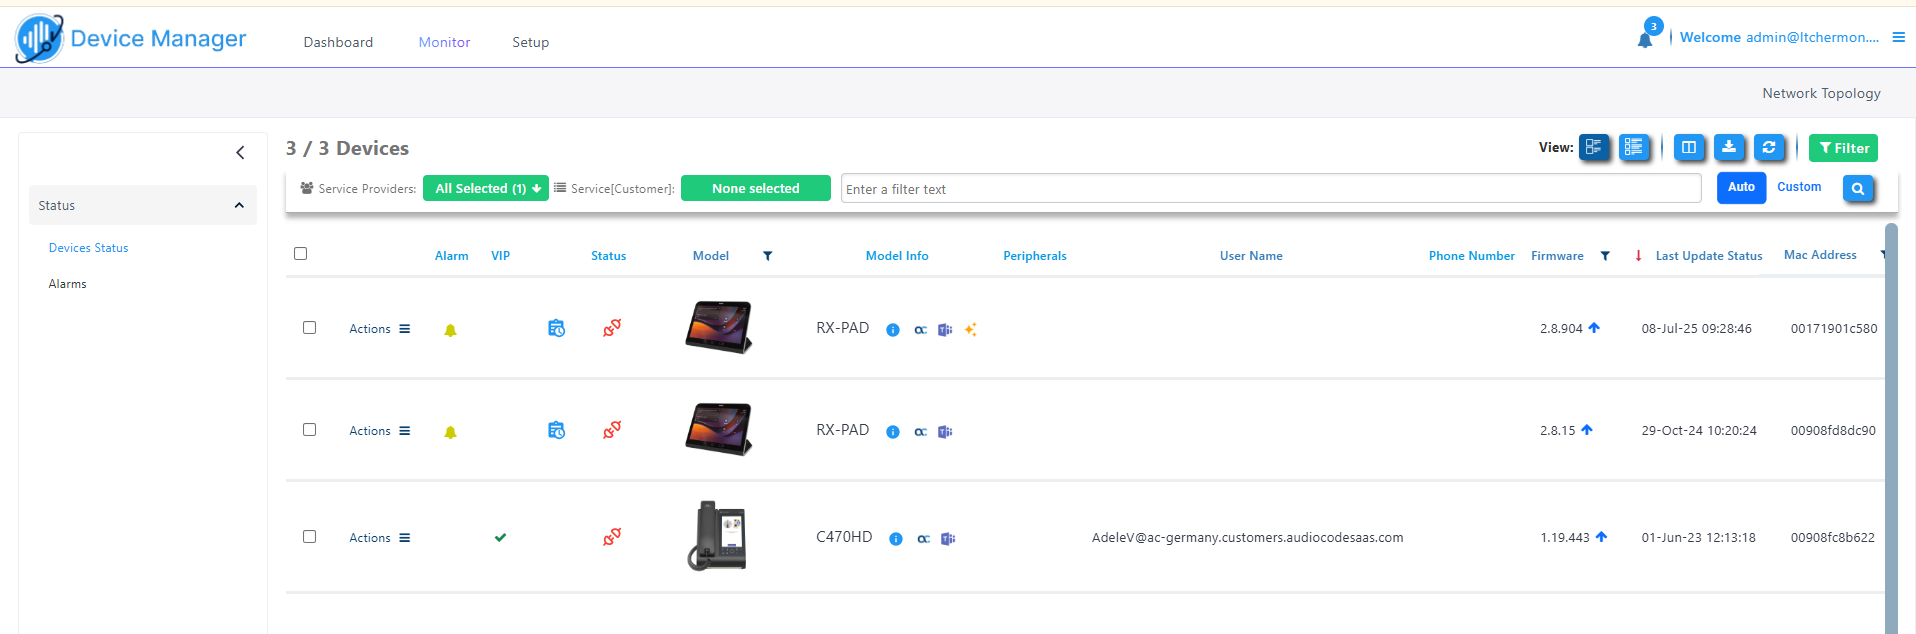Collapse the Status section in sidebar
This screenshot has height=634, width=1916.
[x=239, y=205]
